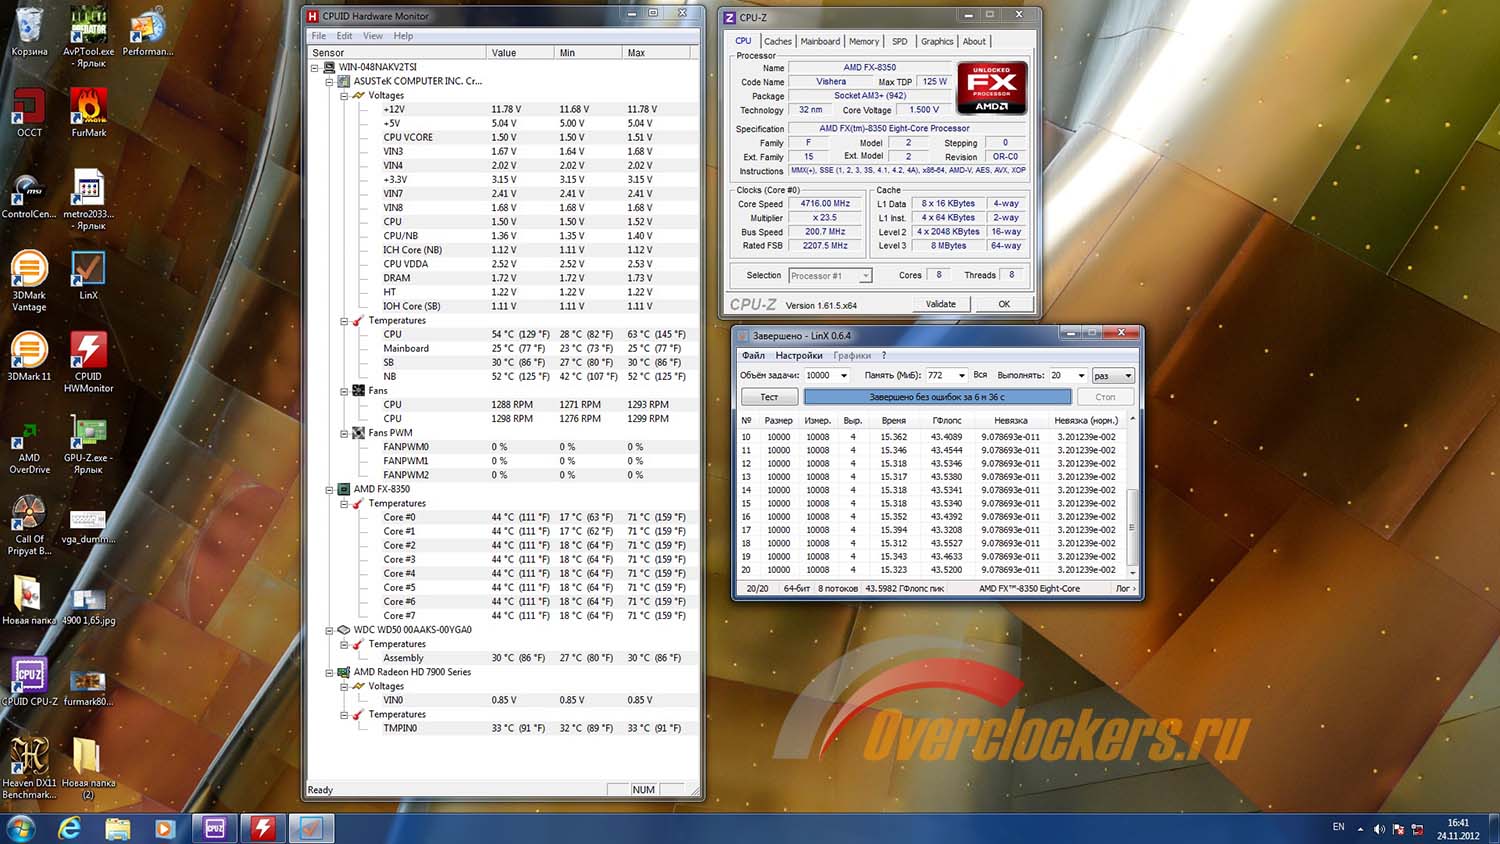Viewport: 1500px width, 844px height.
Task: Select the AvPTool.exe shortcut on the desktop
Action: (88, 36)
